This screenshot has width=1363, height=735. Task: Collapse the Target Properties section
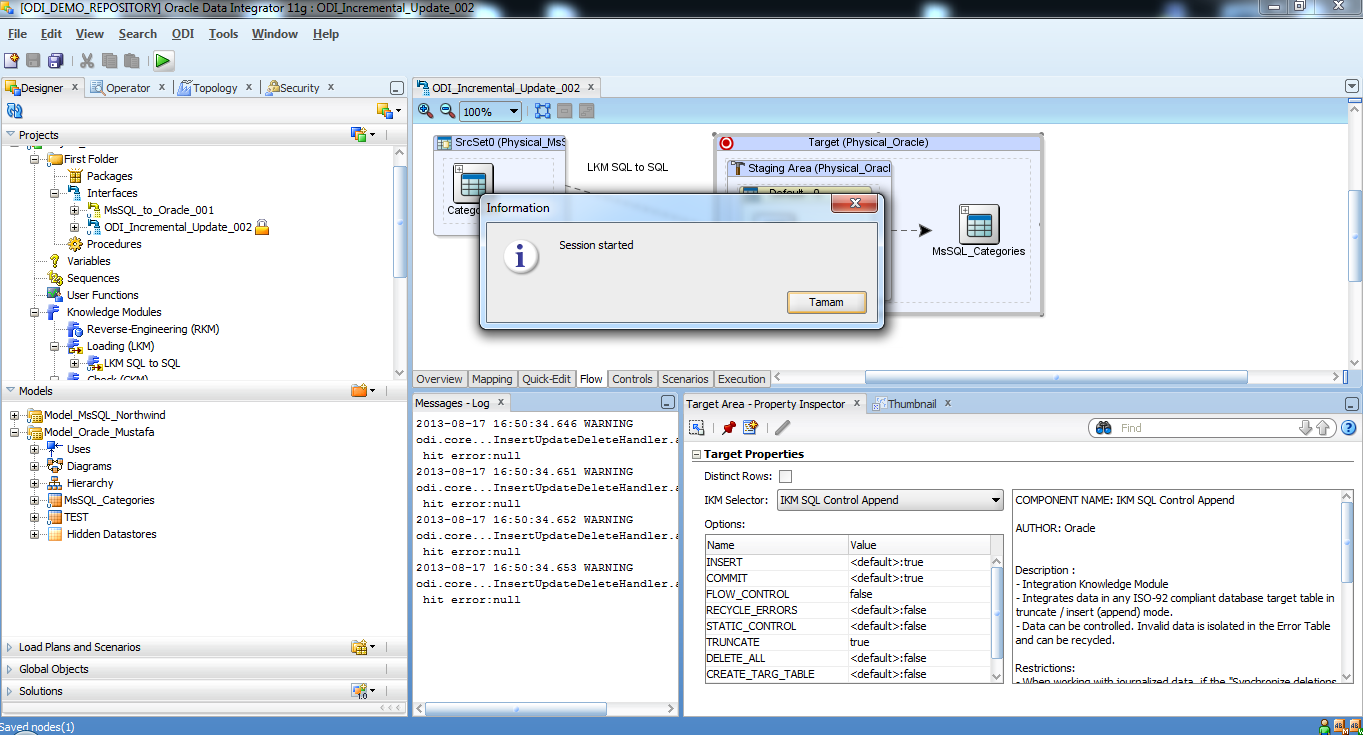[696, 454]
